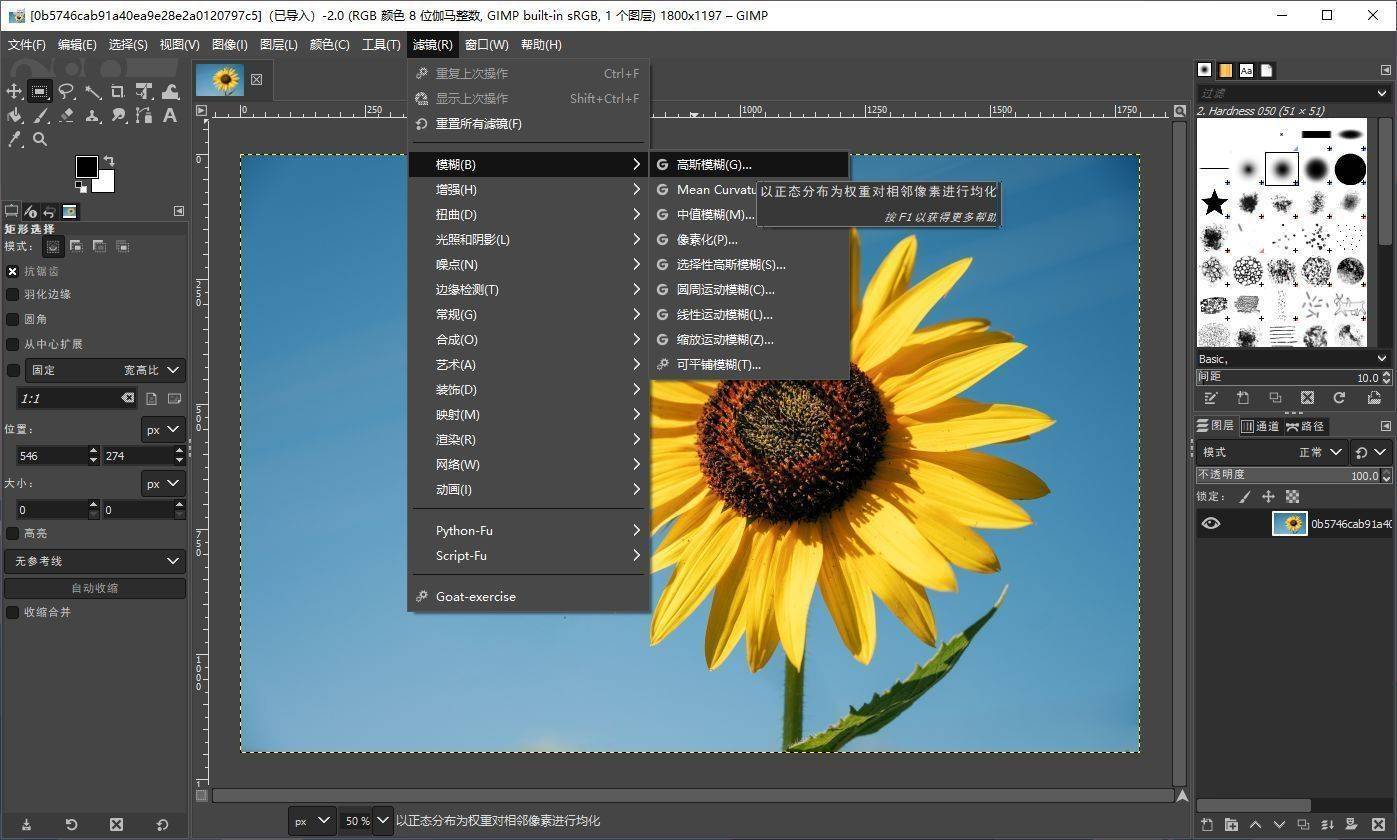Open the 颜色(C) menu
This screenshot has height=840, width=1397.
(330, 44)
